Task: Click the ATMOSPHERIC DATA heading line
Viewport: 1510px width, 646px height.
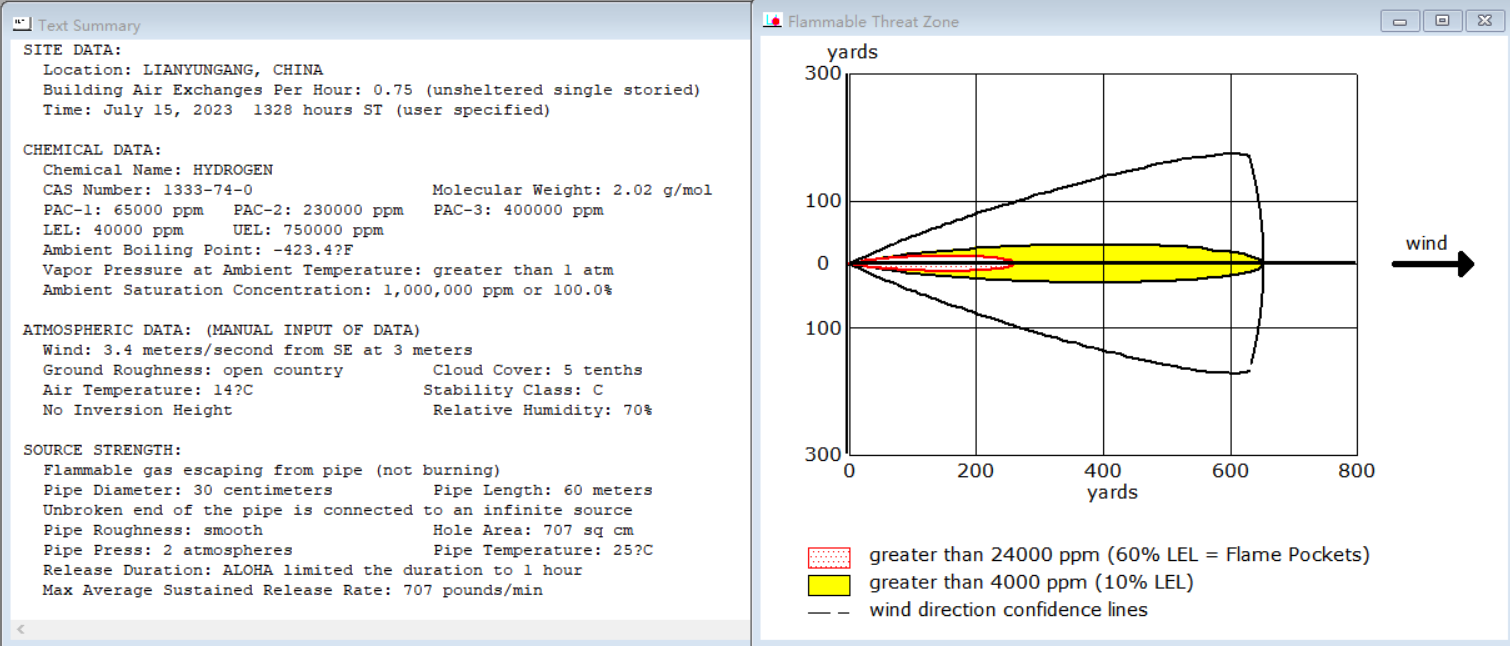Action: tap(222, 330)
